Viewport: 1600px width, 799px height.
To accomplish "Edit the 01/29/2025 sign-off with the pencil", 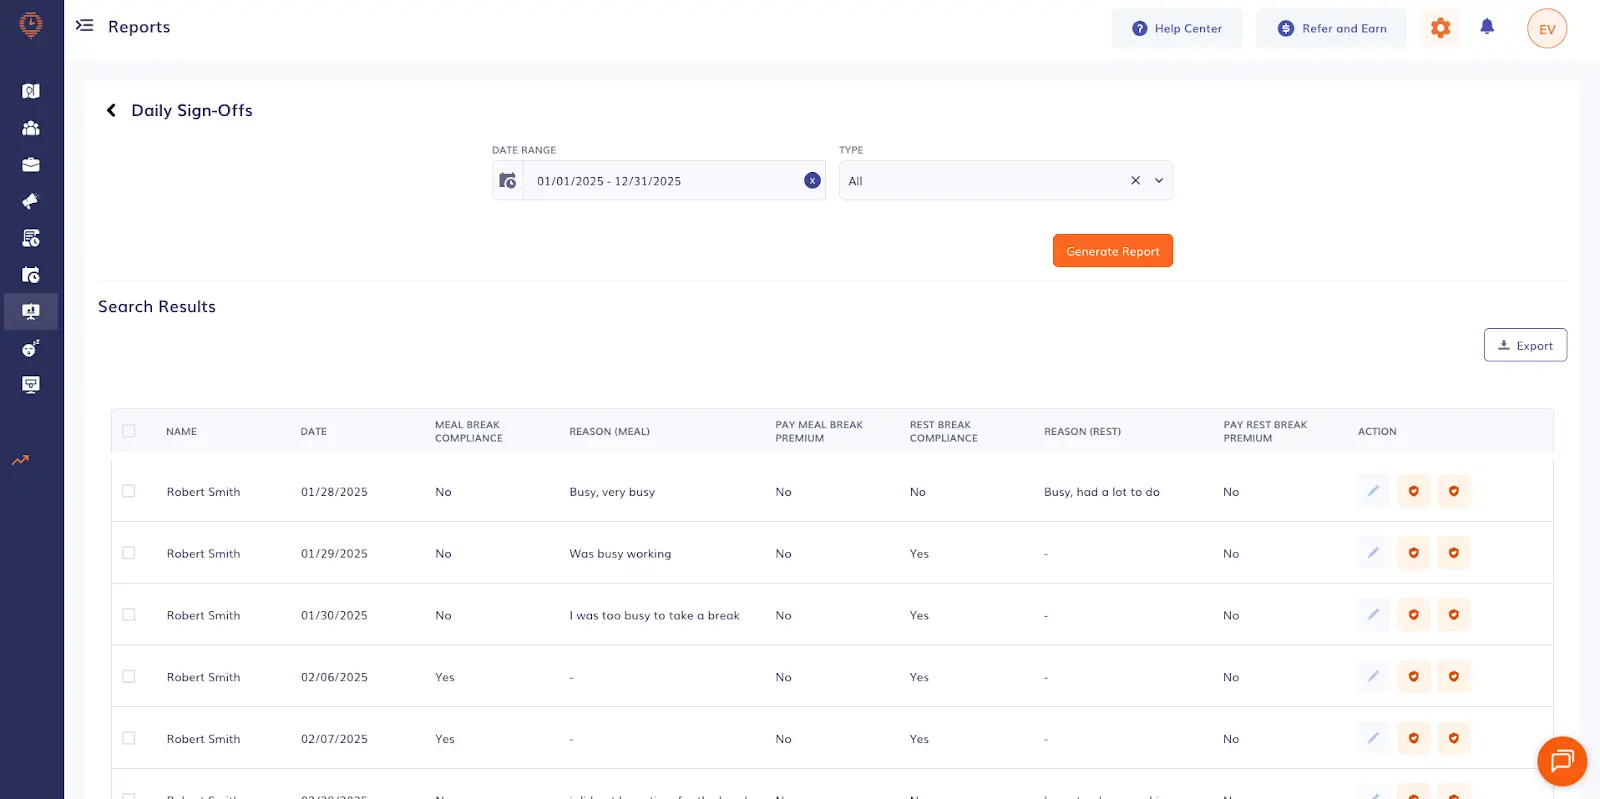I will 1373,553.
